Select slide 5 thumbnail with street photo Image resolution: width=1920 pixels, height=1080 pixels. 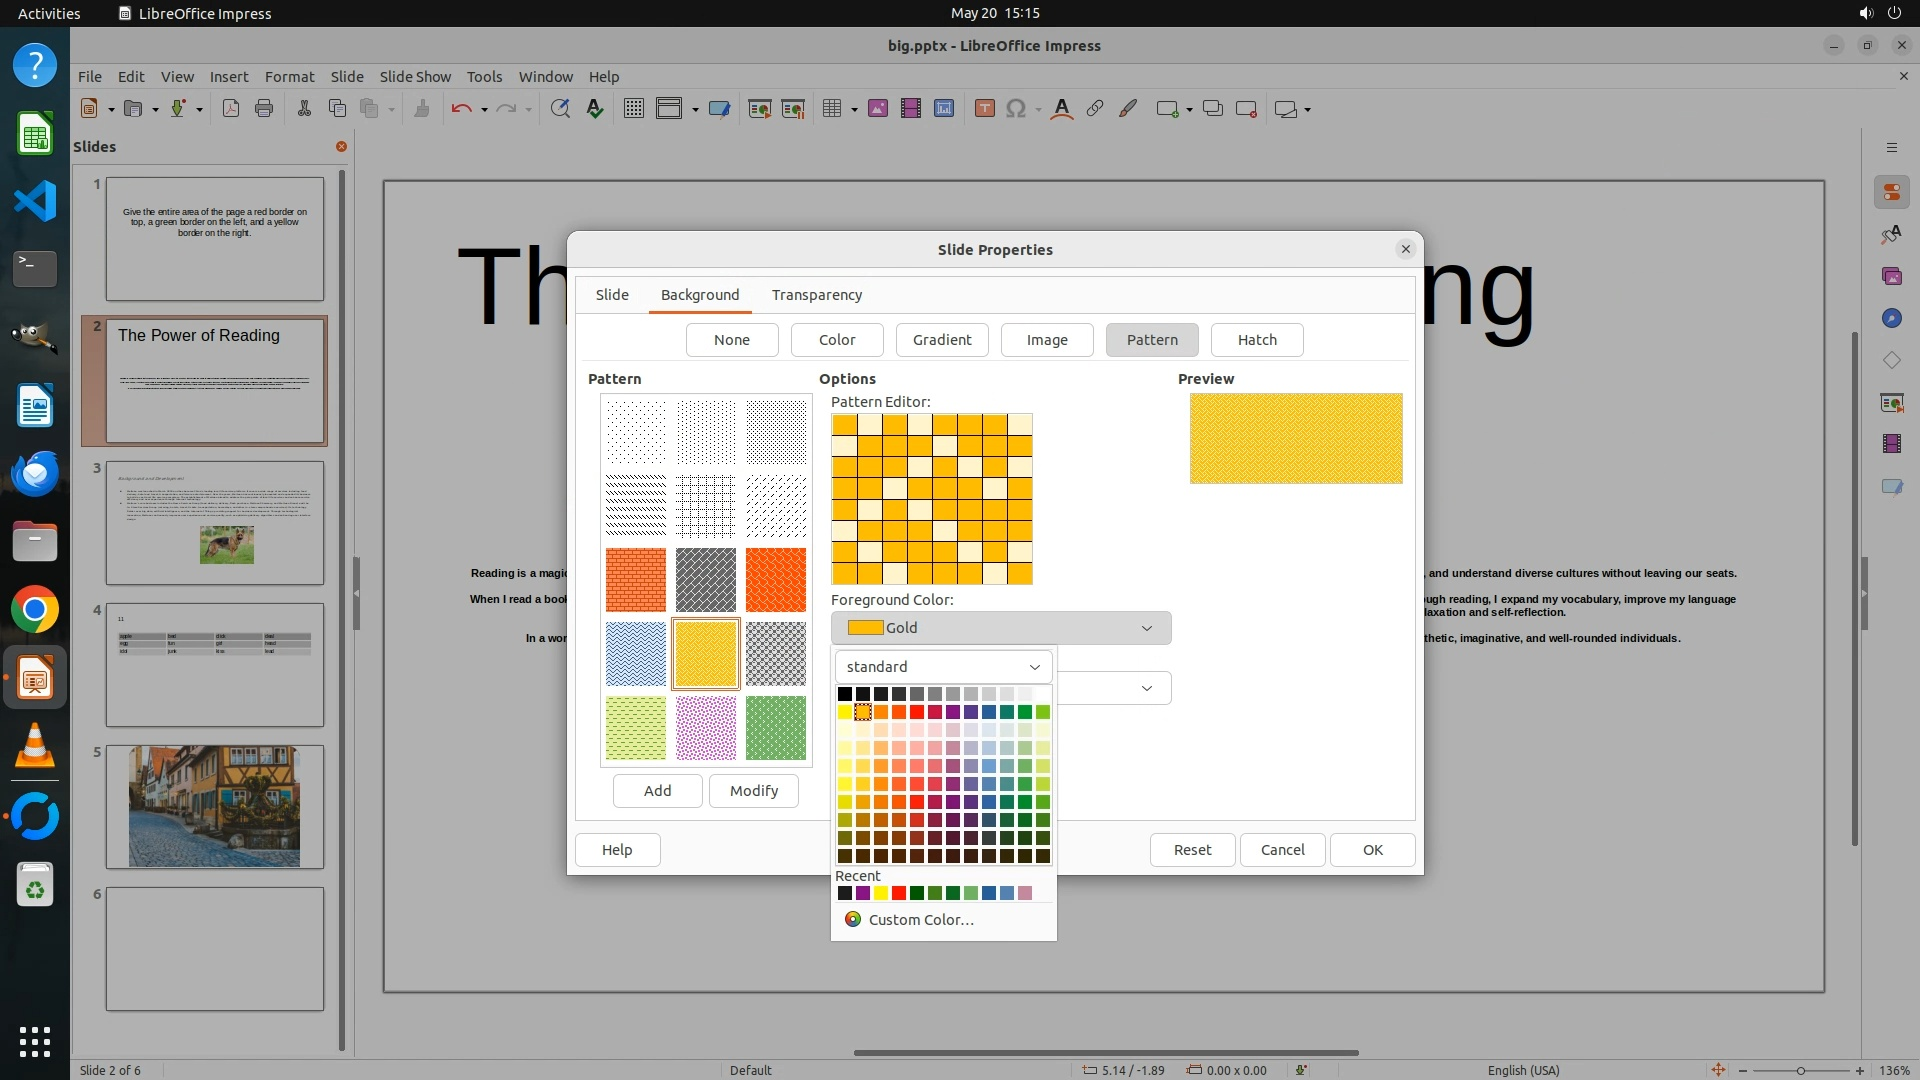214,806
